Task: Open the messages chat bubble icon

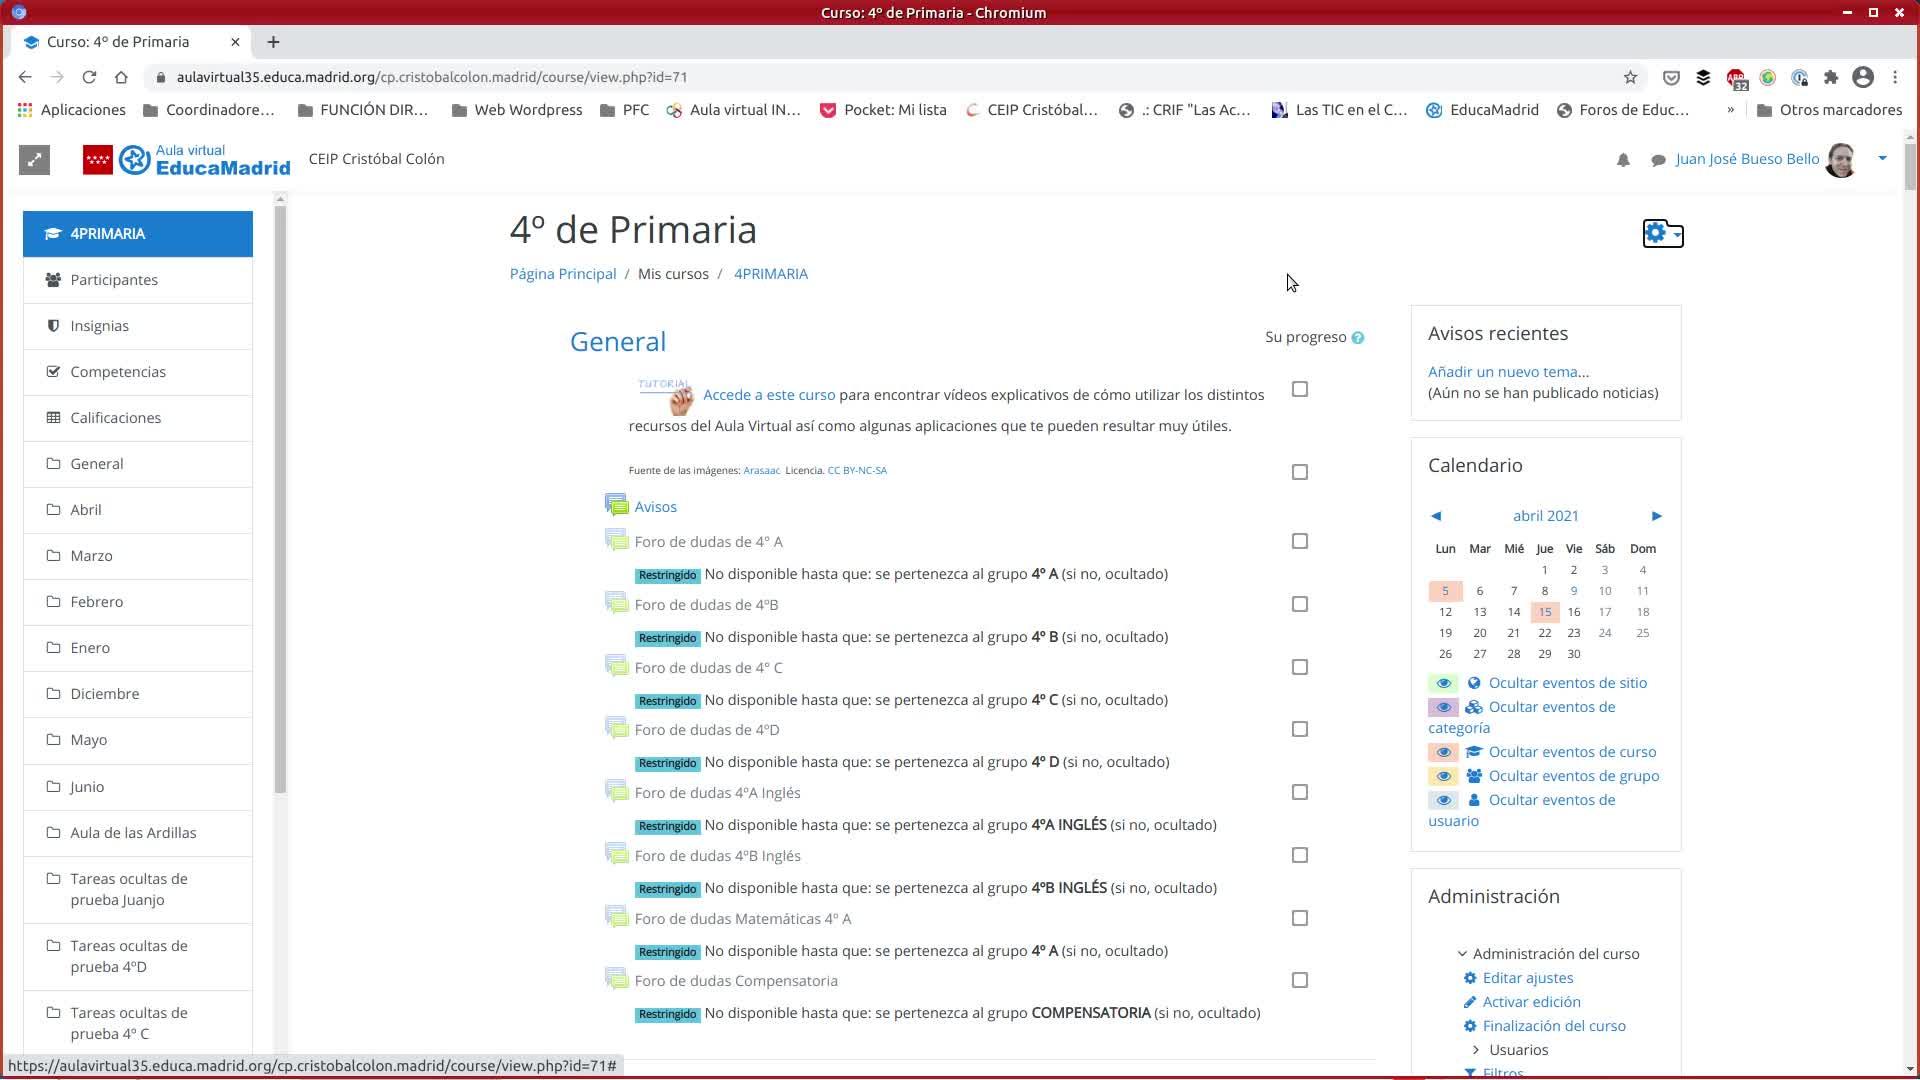Action: (1658, 160)
